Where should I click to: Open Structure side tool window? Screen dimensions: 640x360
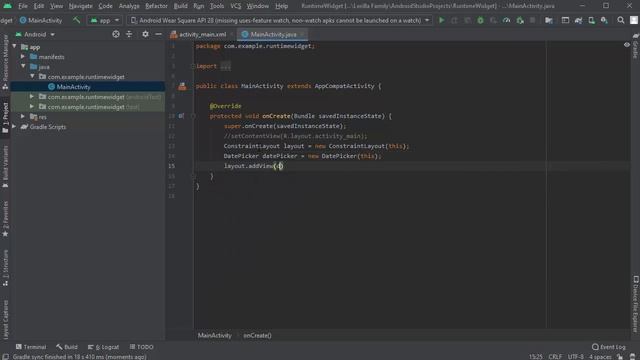(x=5, y=267)
